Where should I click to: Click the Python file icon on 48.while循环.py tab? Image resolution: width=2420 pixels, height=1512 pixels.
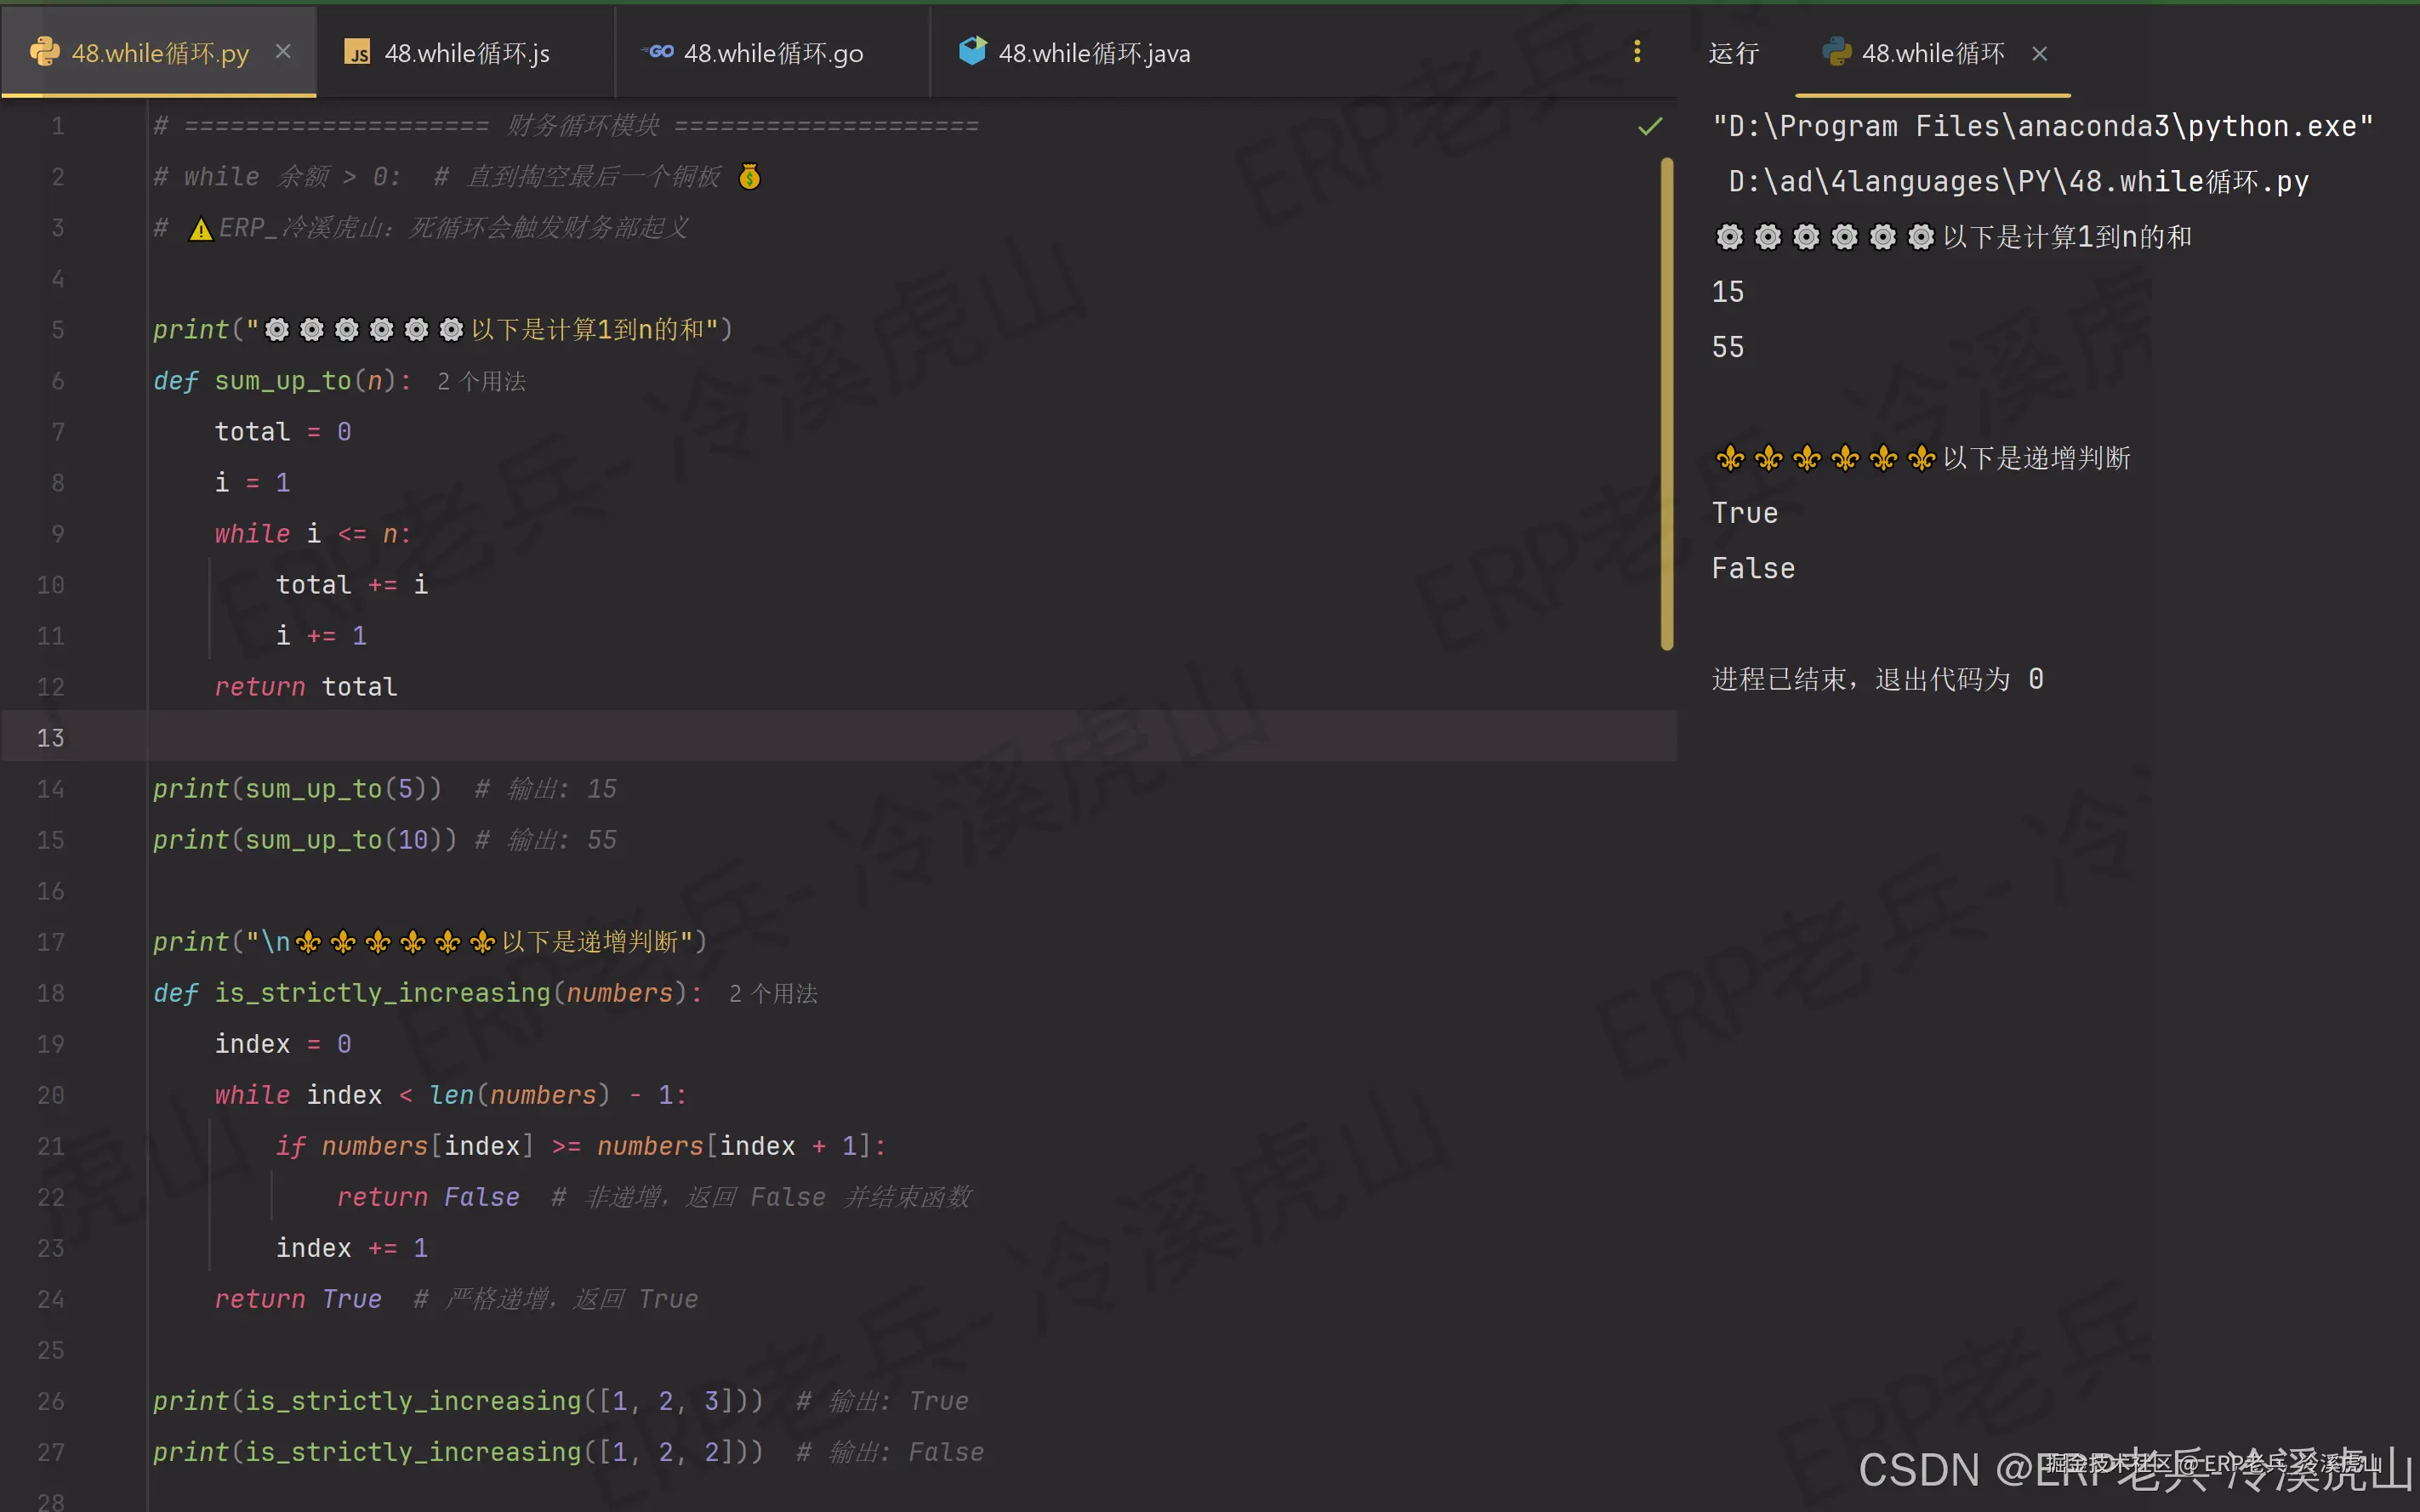coord(44,52)
